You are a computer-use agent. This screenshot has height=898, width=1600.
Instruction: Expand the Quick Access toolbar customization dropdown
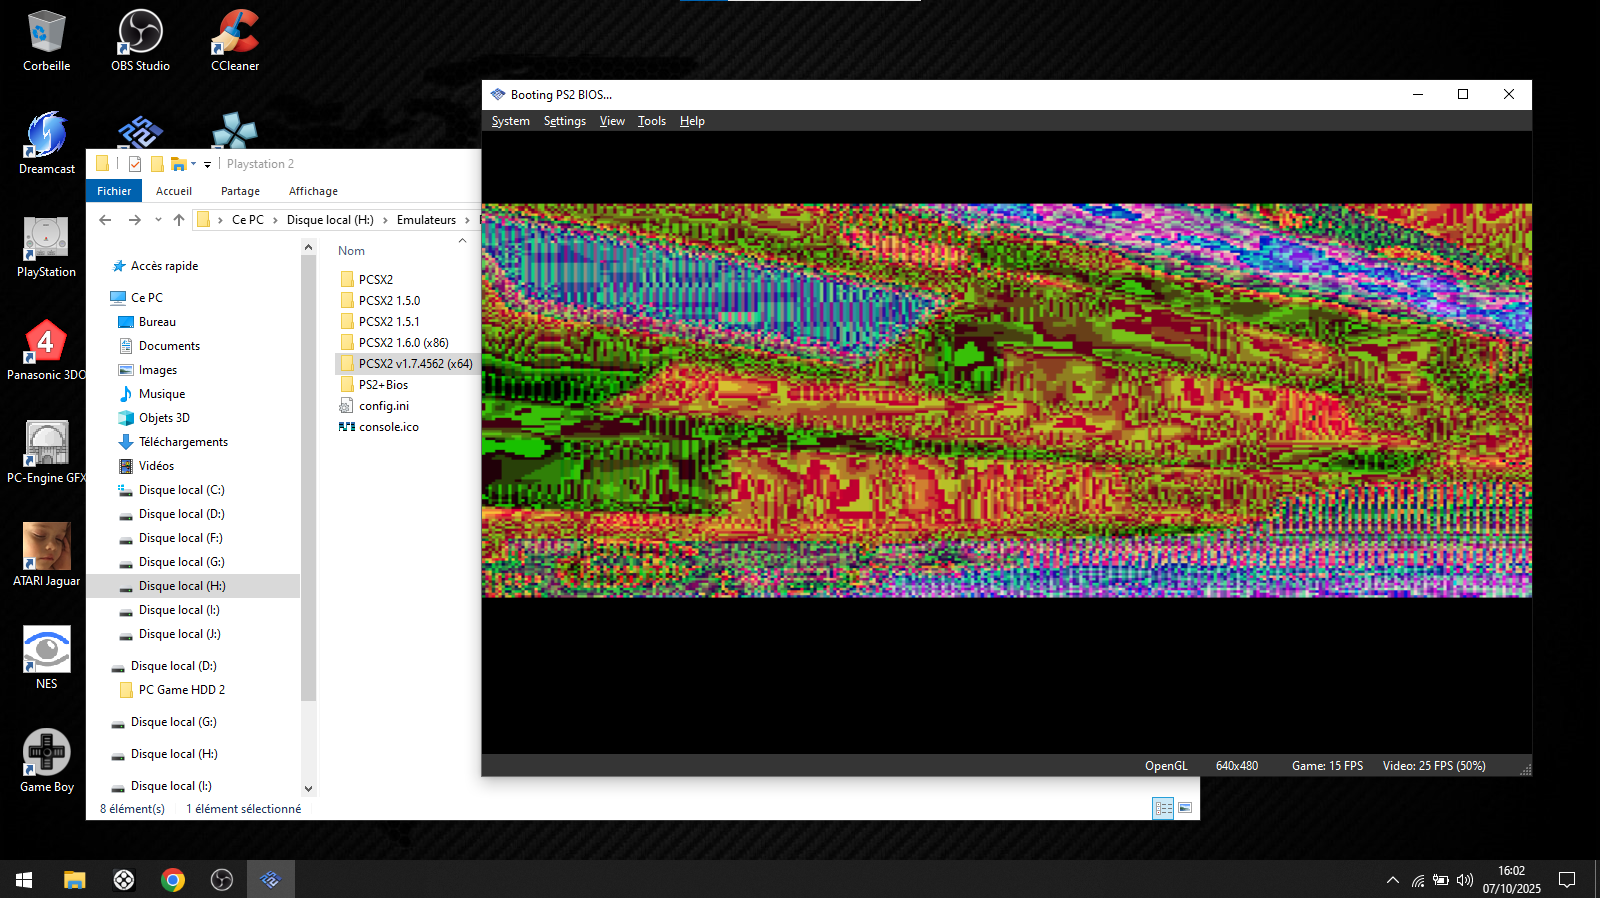(208, 164)
